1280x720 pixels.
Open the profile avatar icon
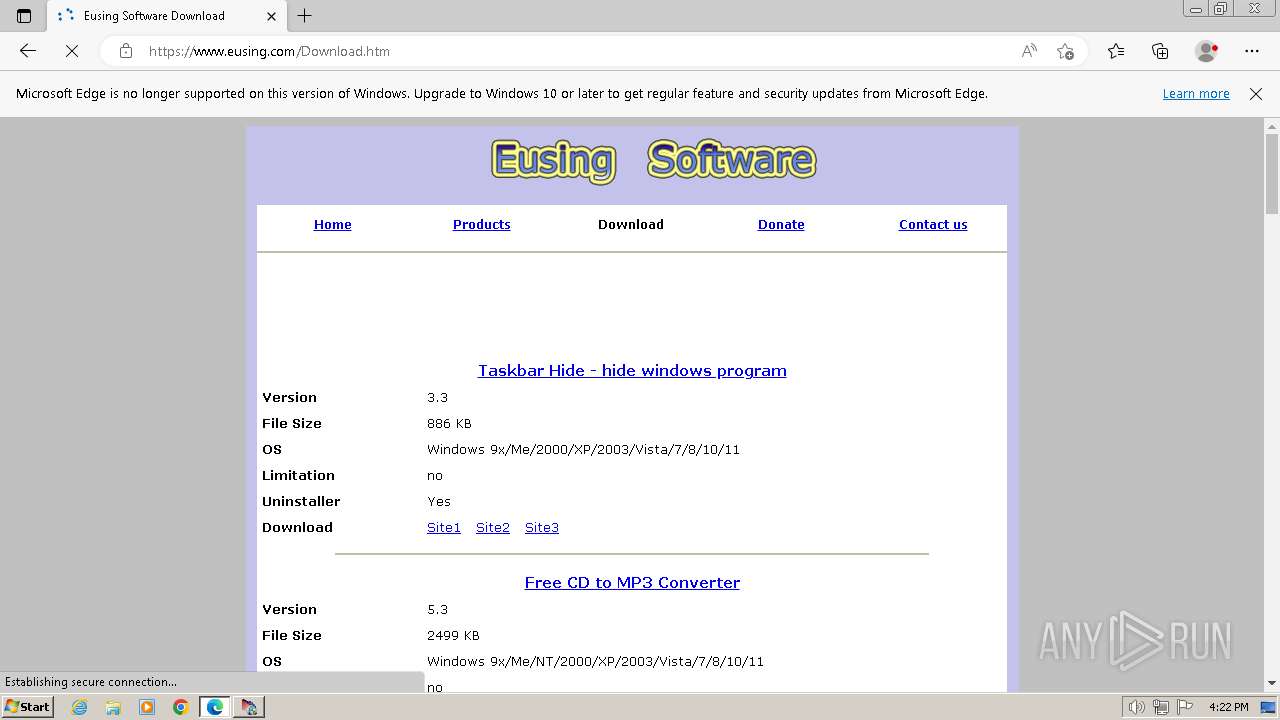[1207, 51]
